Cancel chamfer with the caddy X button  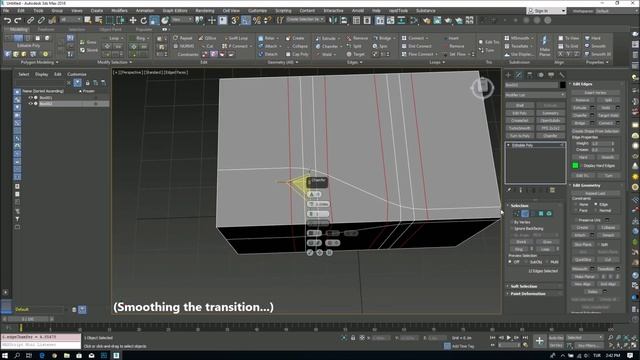(x=329, y=253)
